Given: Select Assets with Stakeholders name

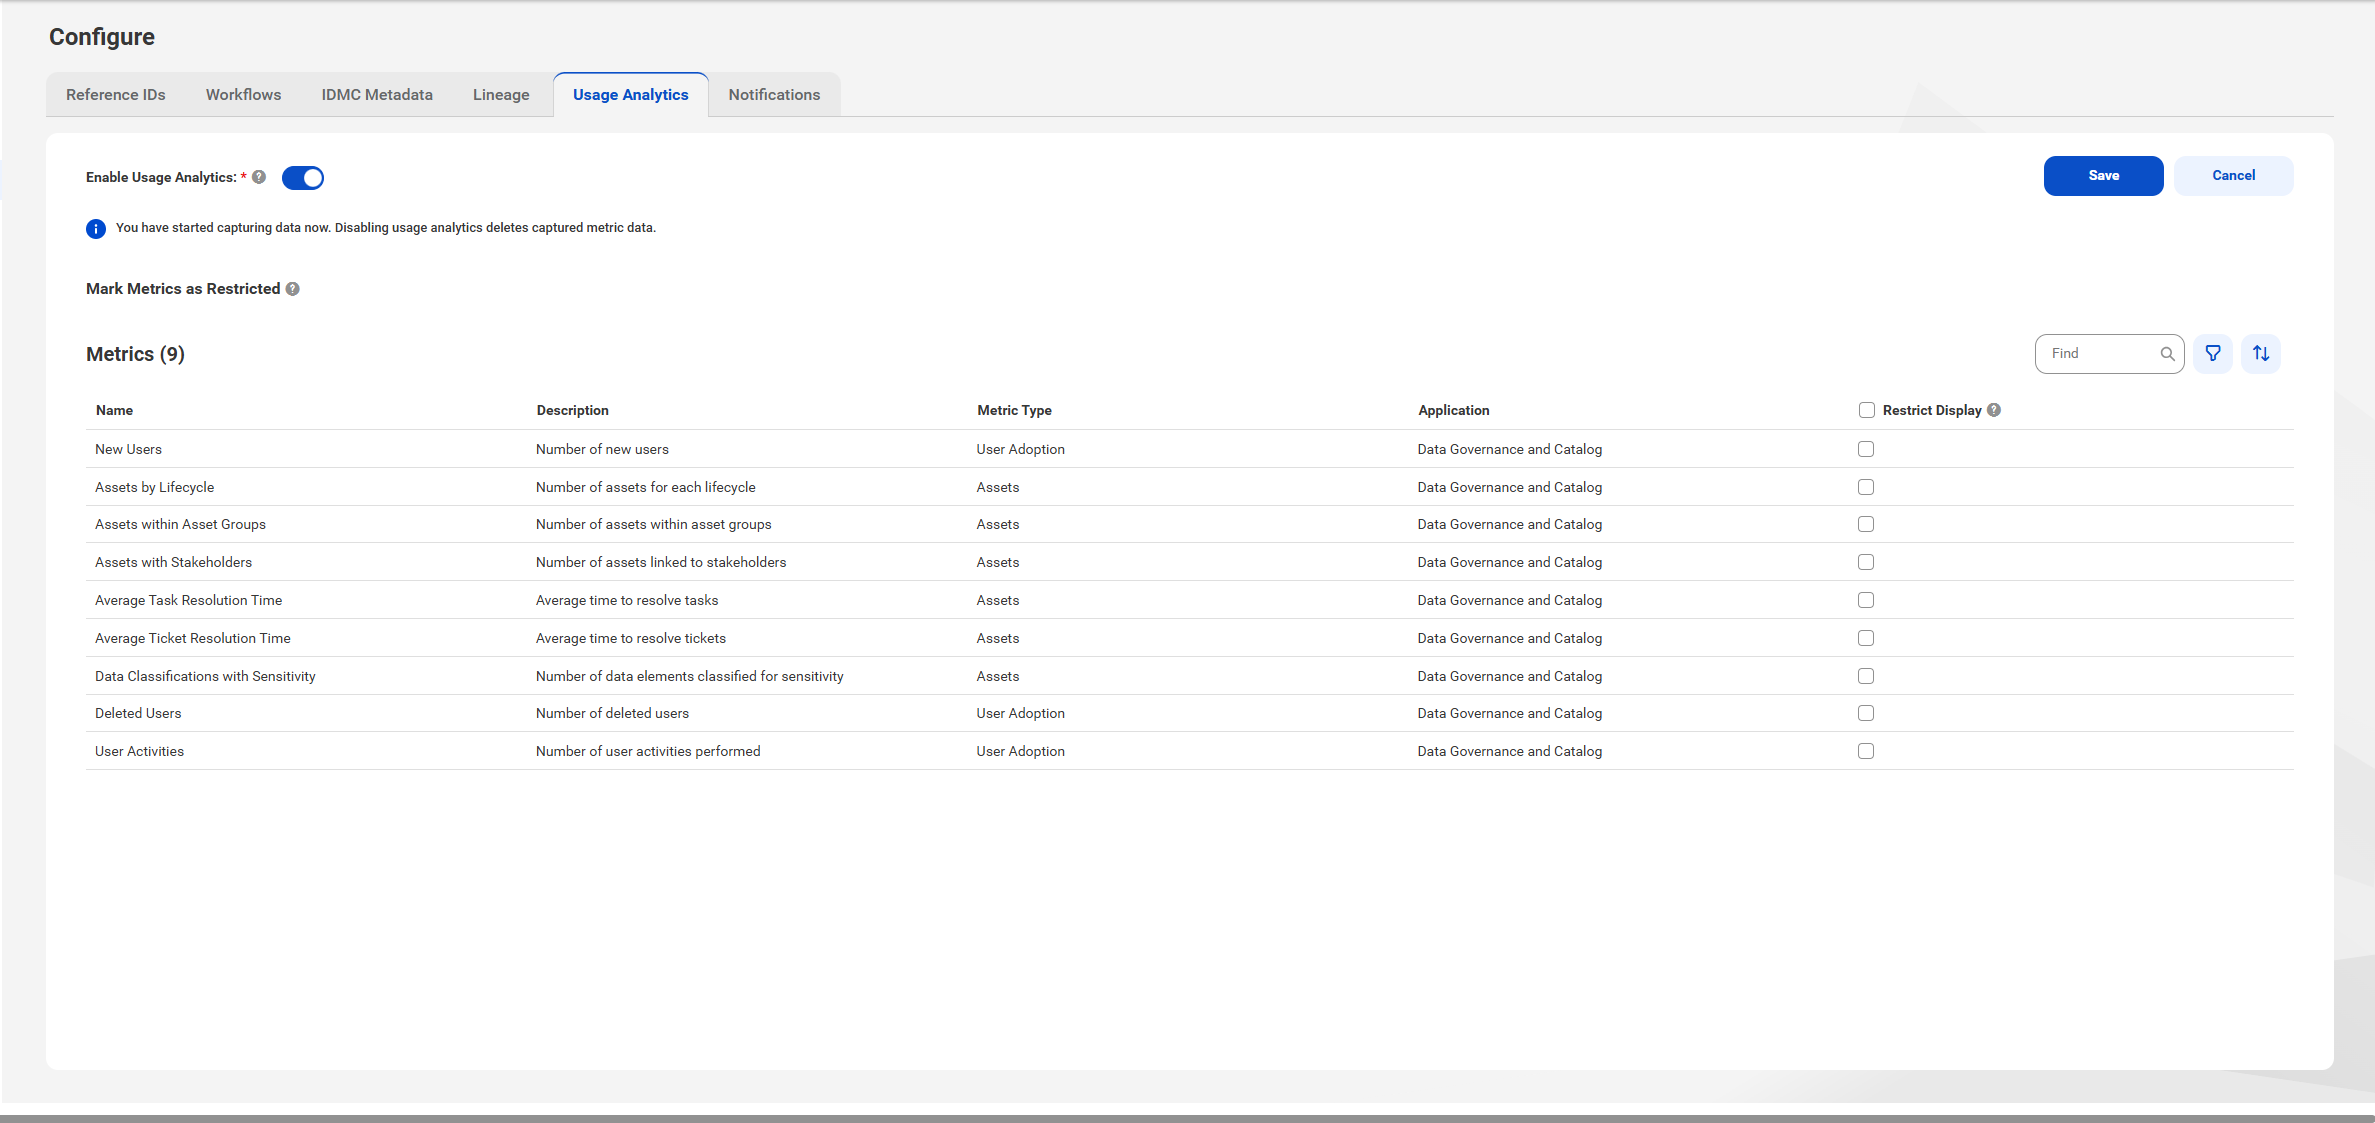Looking at the screenshot, I should [x=174, y=563].
